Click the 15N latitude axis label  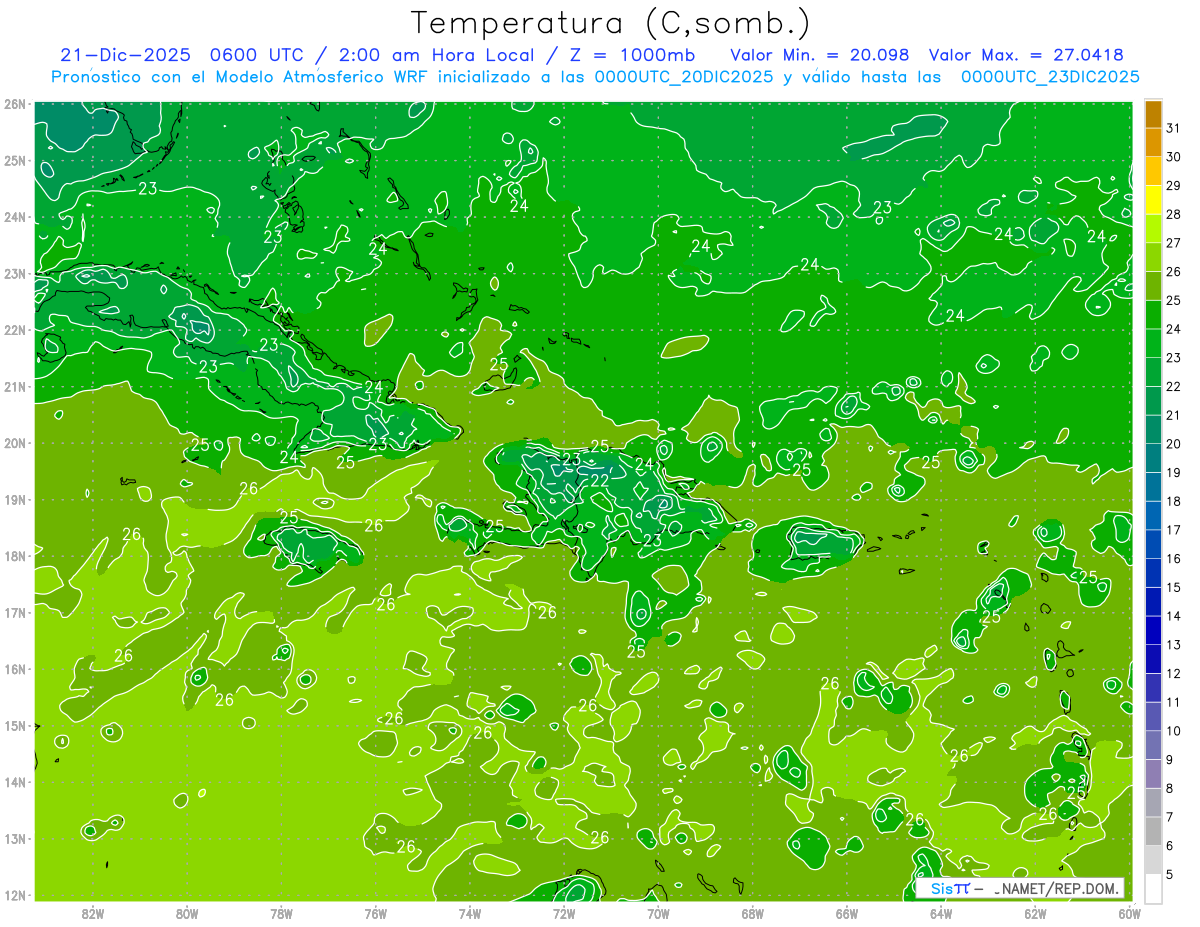click(14, 726)
